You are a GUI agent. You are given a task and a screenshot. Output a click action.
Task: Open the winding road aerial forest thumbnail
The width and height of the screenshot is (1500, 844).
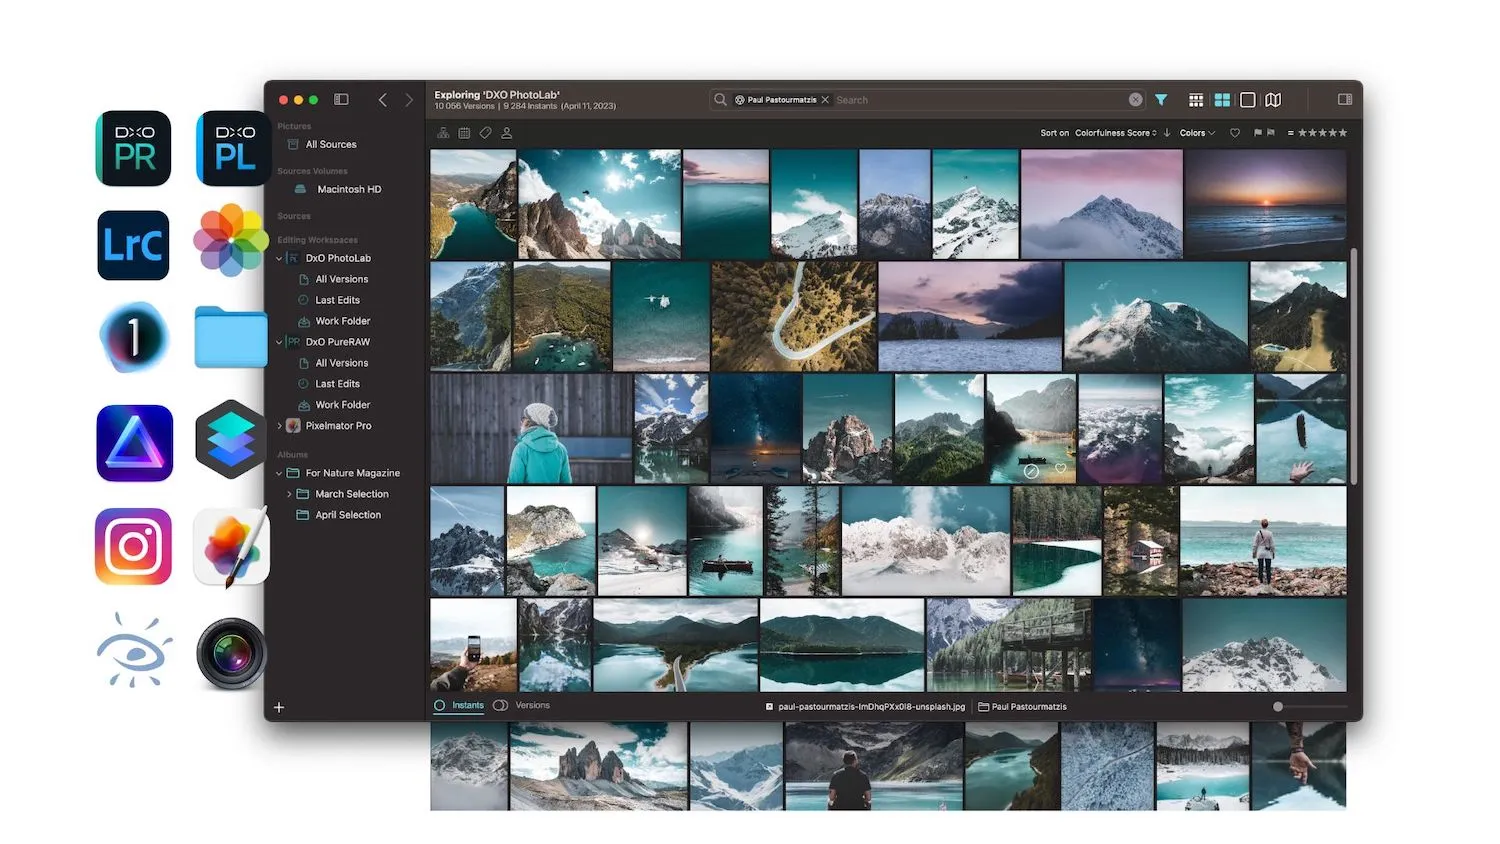point(794,316)
